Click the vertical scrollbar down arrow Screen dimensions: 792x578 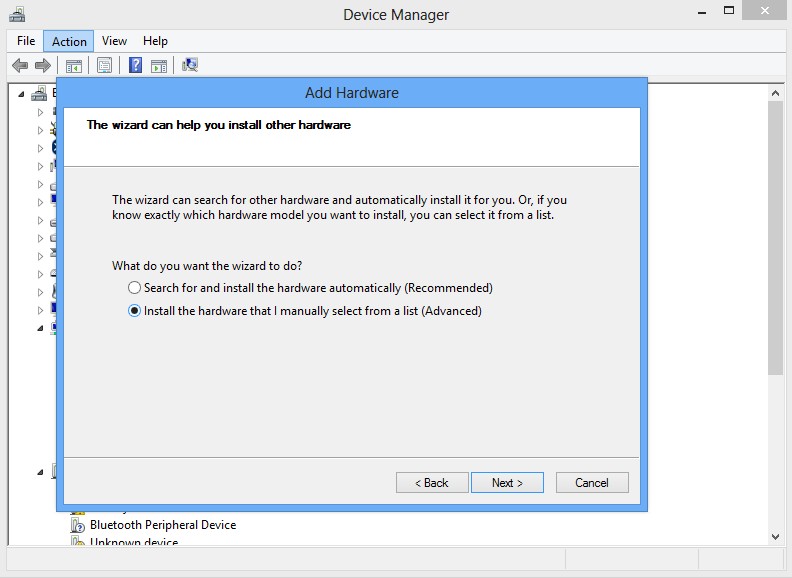[x=775, y=537]
